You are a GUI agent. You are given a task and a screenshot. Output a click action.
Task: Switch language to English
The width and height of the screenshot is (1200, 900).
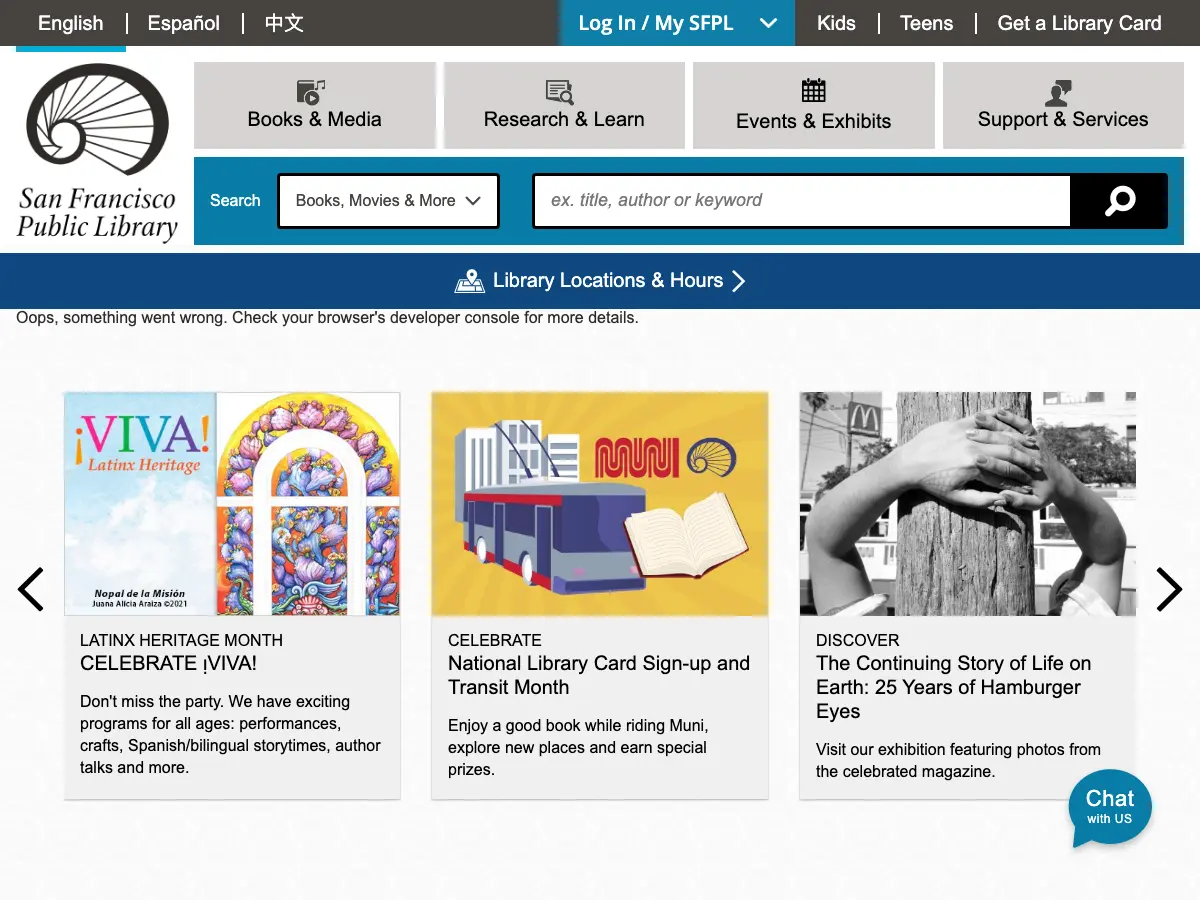coord(70,23)
